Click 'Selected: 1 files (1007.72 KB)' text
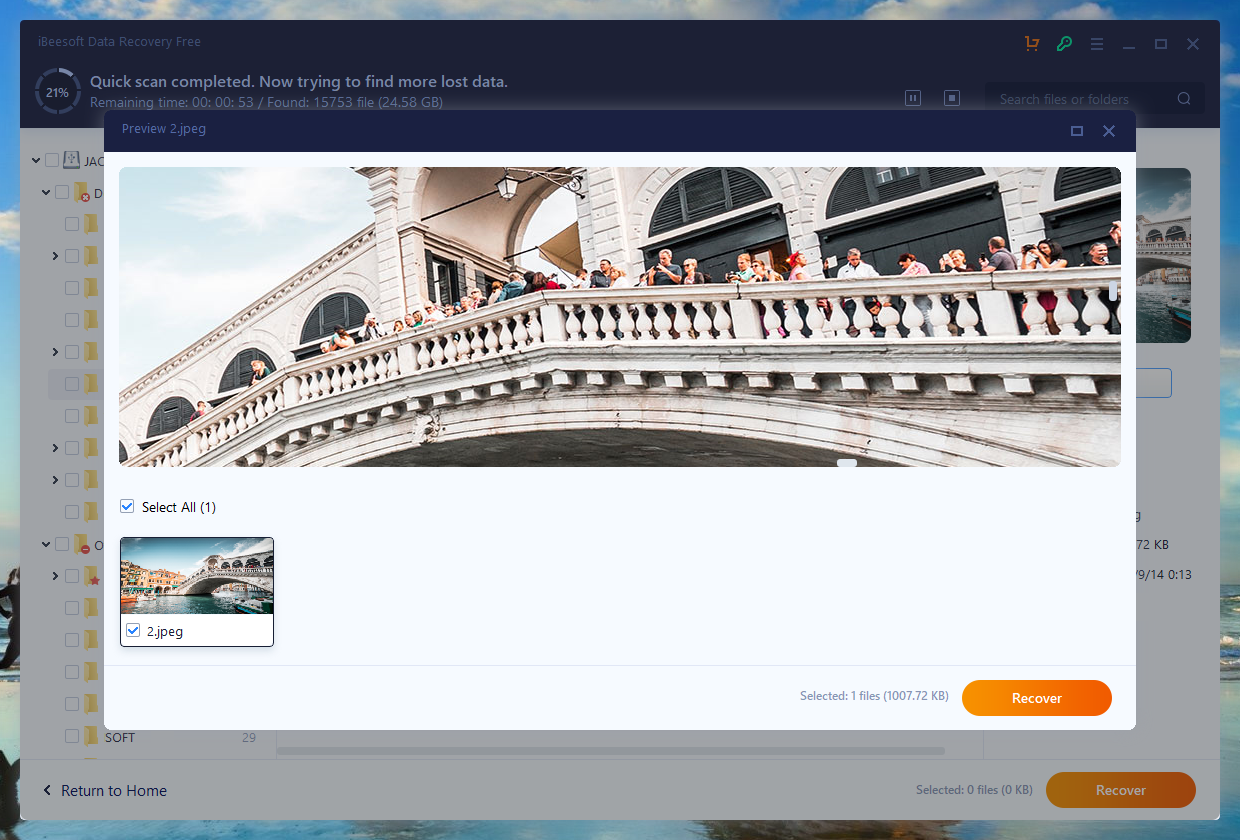The image size is (1240, 840). click(x=874, y=696)
